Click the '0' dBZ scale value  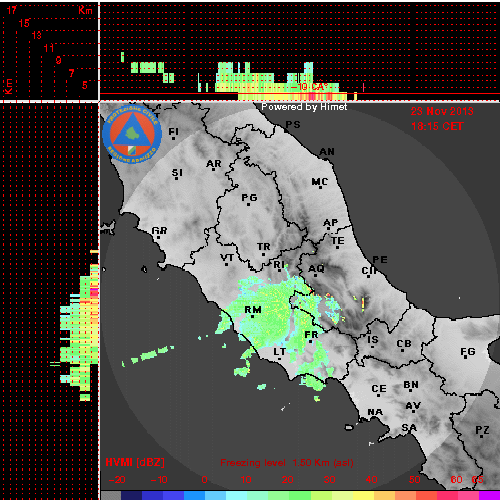pos(204,480)
